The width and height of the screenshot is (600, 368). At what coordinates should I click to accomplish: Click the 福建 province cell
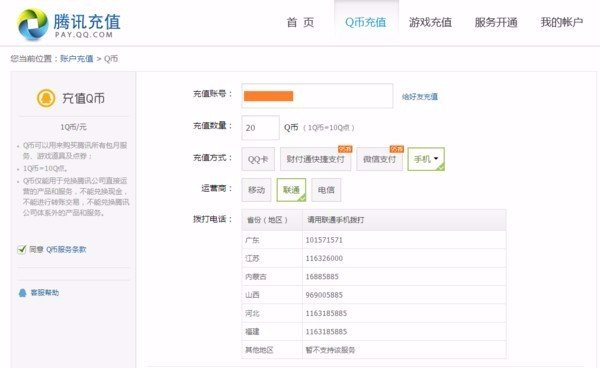click(x=272, y=332)
